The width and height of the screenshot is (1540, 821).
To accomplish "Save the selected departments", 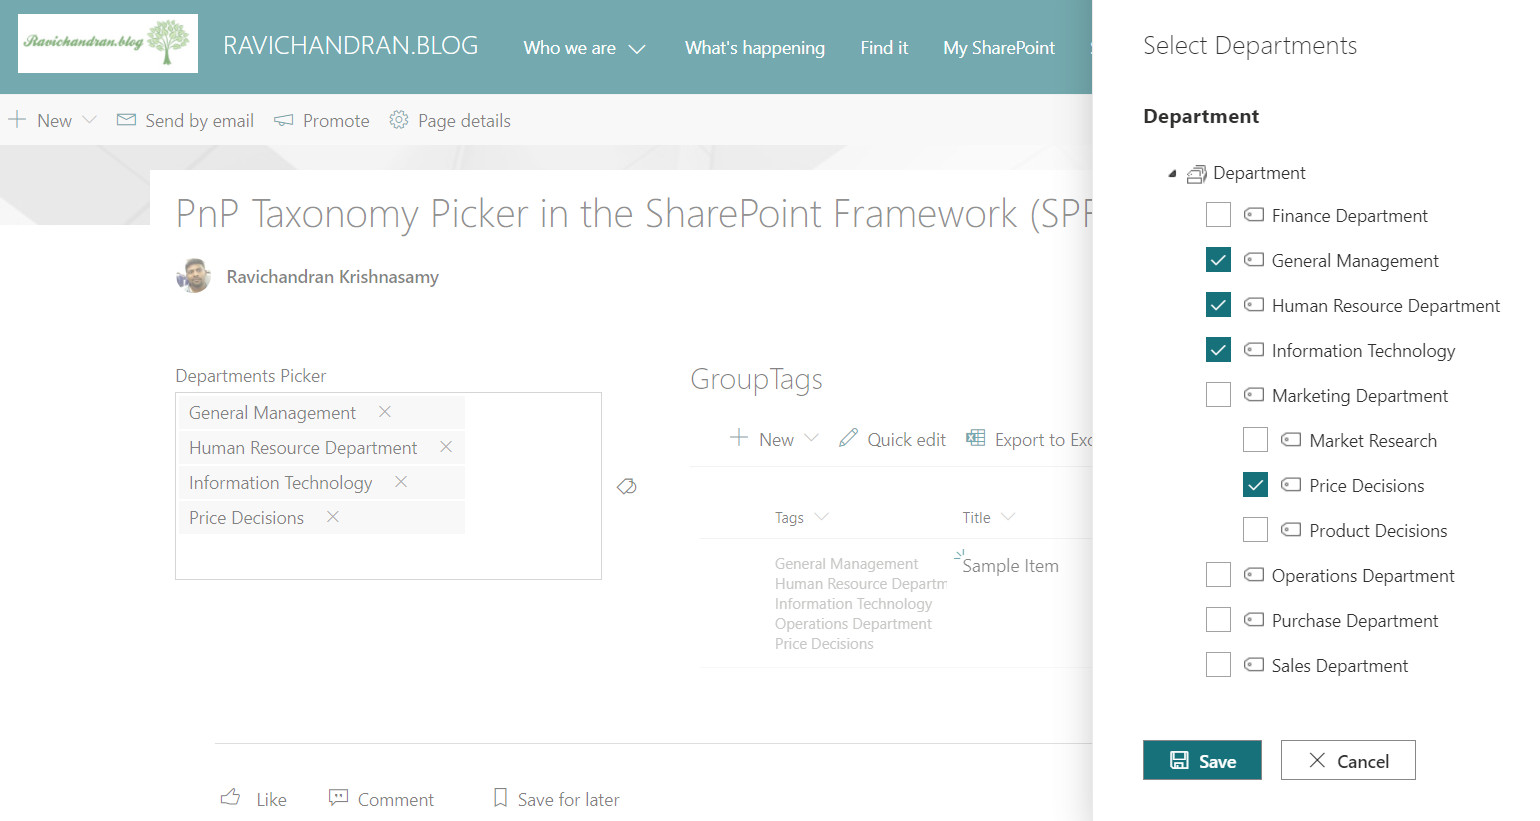I will coord(1202,760).
